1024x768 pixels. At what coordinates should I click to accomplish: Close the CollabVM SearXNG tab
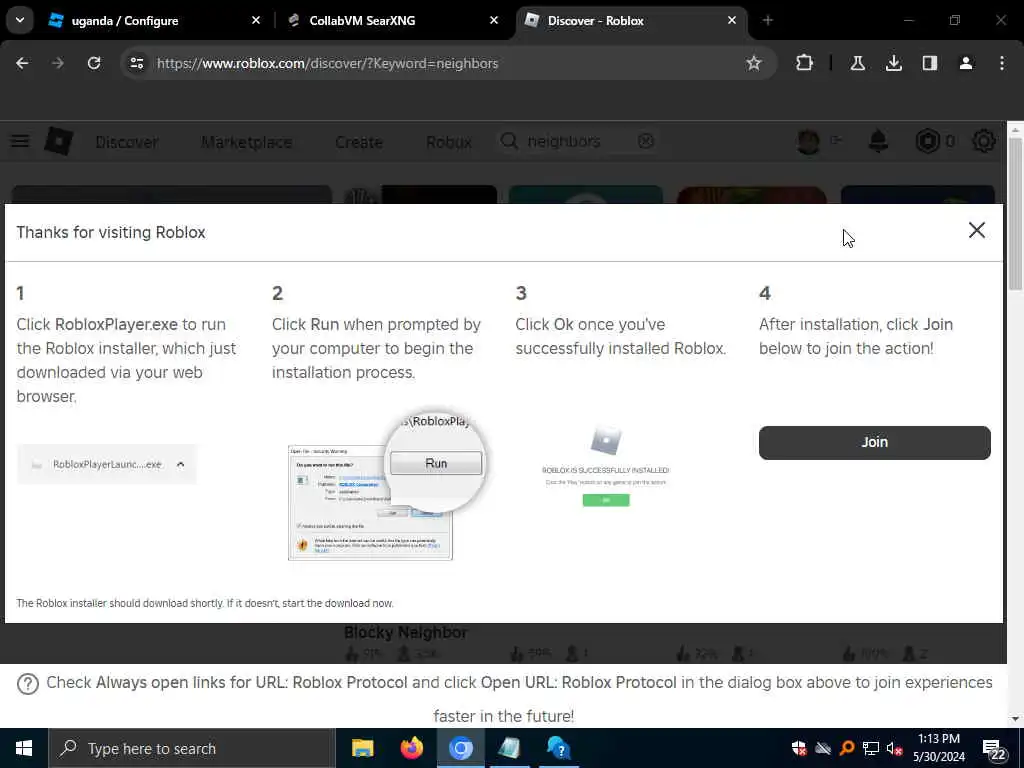(494, 21)
